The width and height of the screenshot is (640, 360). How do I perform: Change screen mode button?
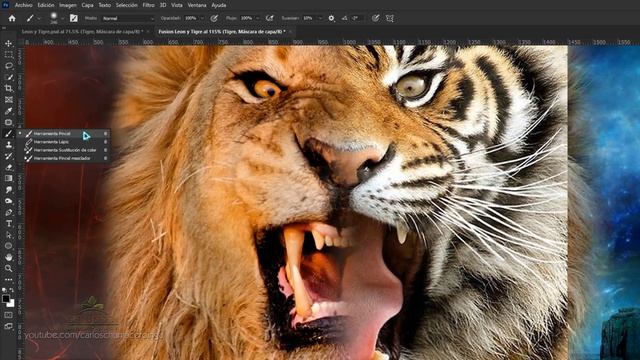click(x=9, y=326)
